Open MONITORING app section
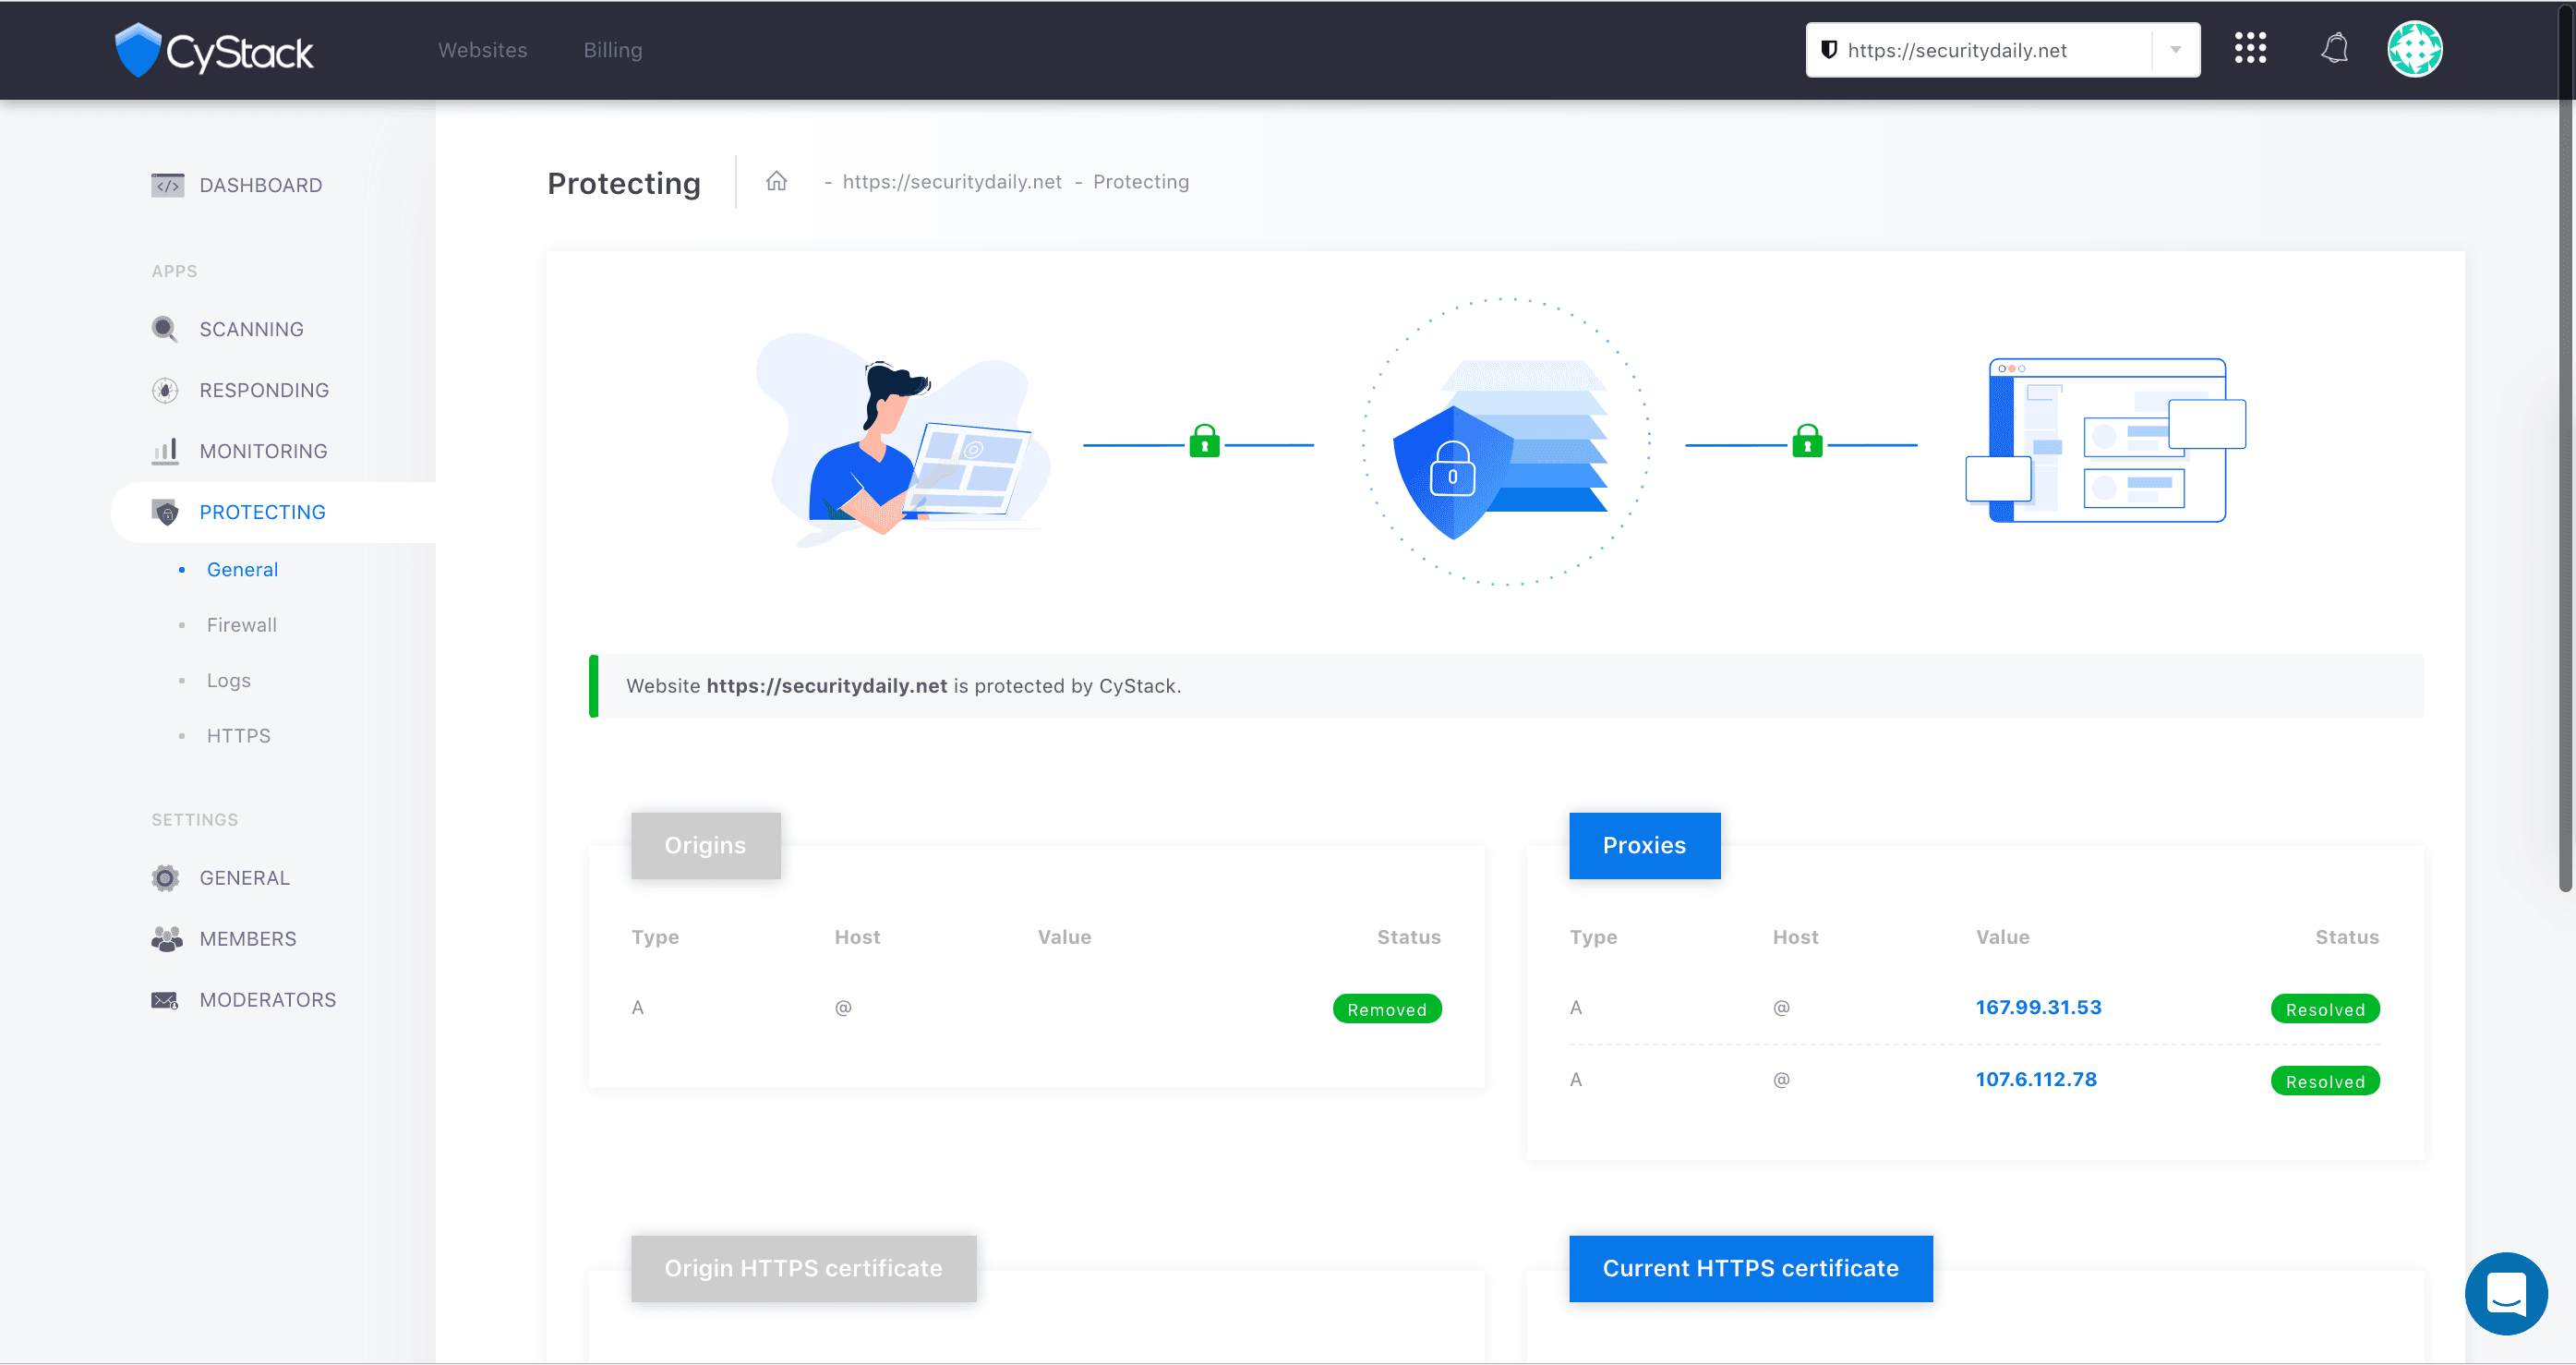Viewport: 2576px width, 1365px height. point(263,451)
